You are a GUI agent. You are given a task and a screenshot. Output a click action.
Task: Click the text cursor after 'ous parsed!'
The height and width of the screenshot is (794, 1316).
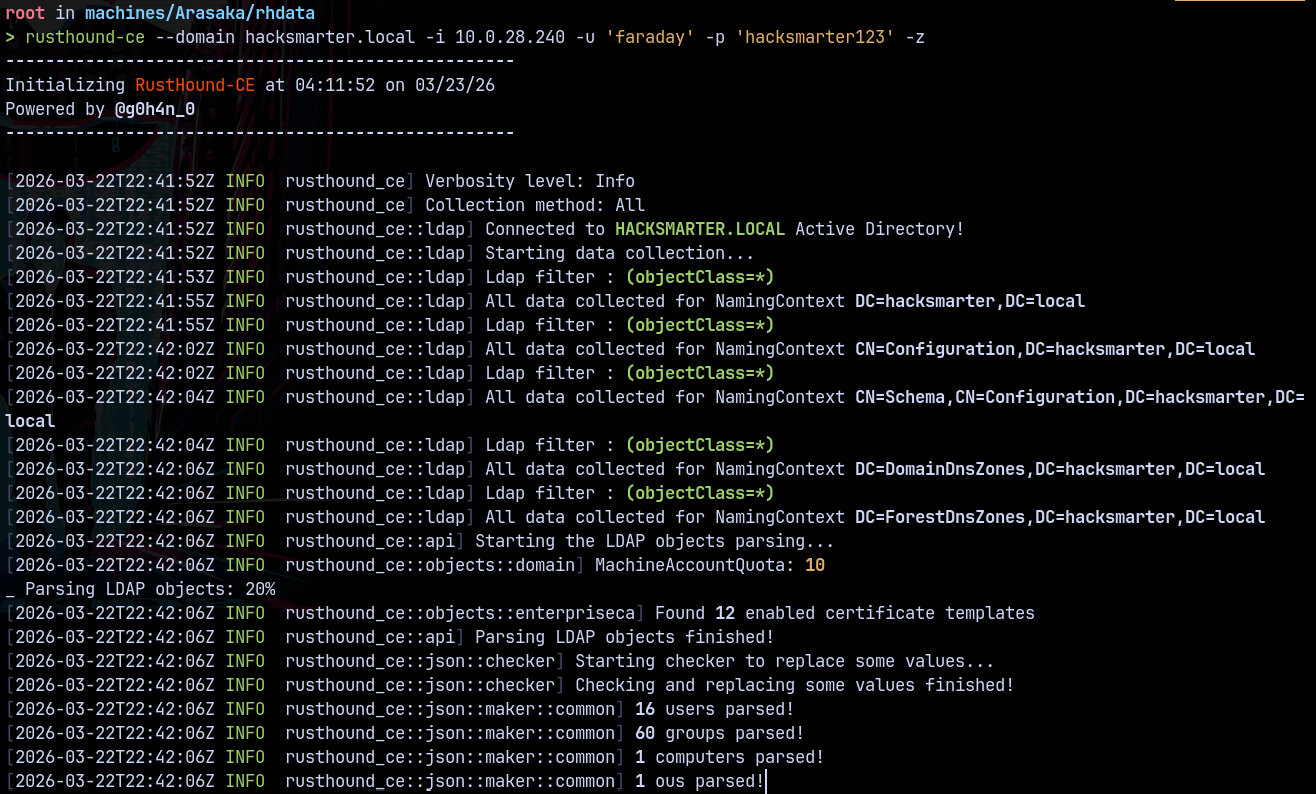coord(767,781)
